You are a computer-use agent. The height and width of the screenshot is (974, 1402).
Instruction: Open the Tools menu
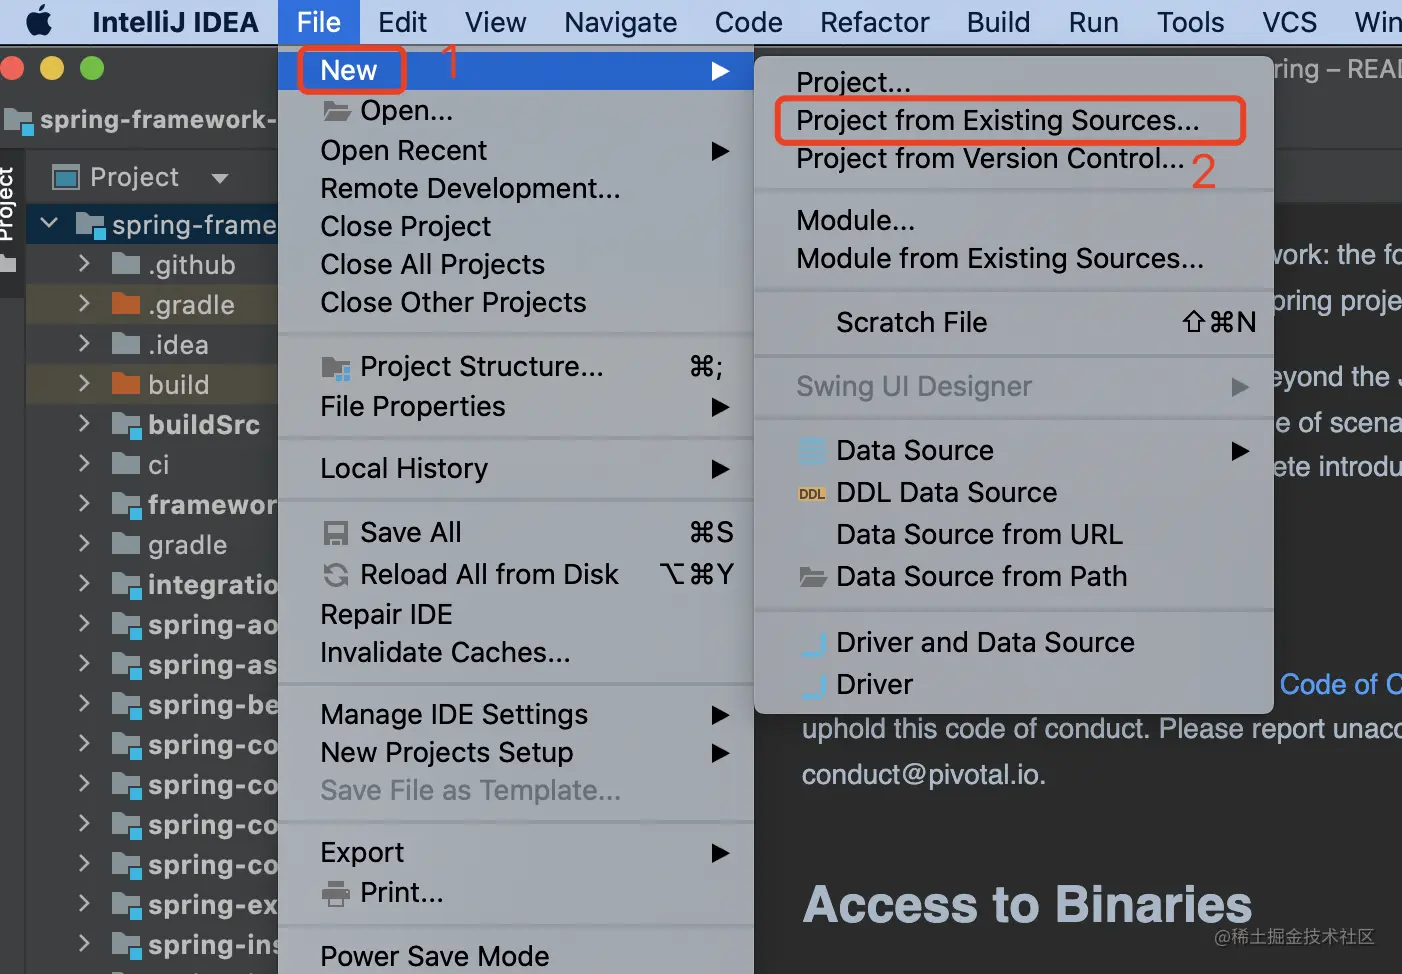tap(1190, 22)
